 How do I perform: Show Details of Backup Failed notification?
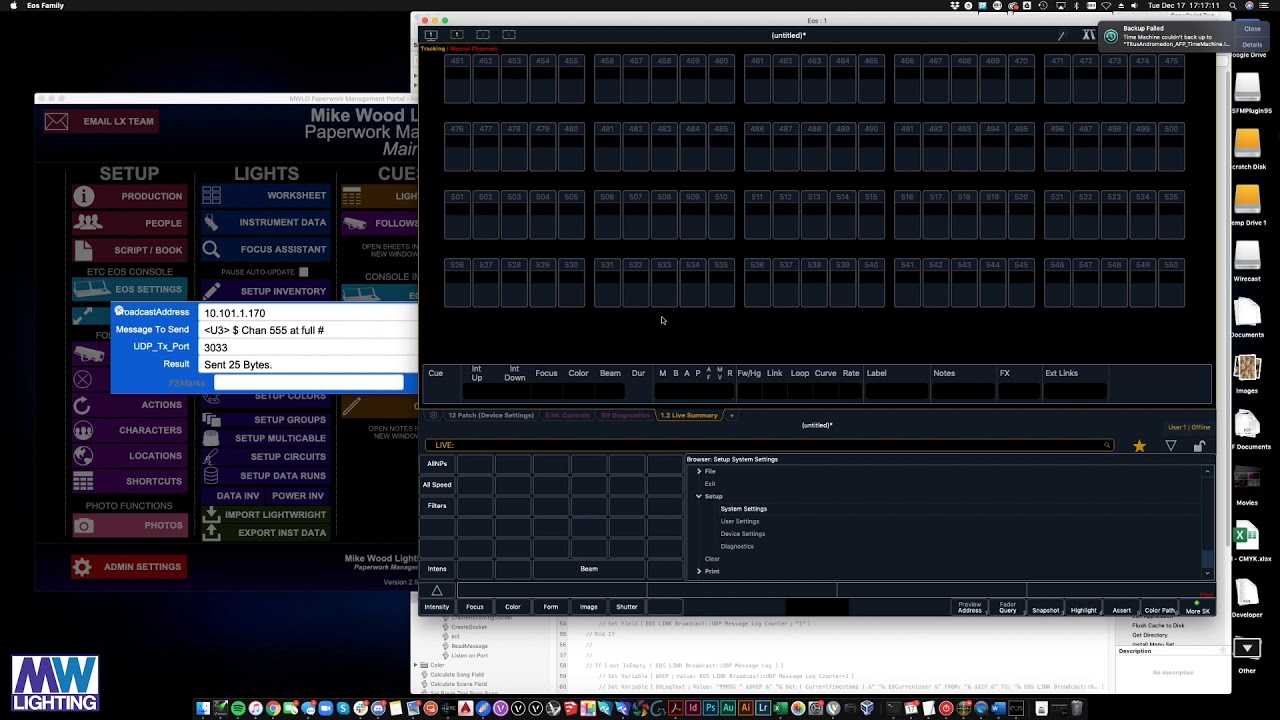1252,45
